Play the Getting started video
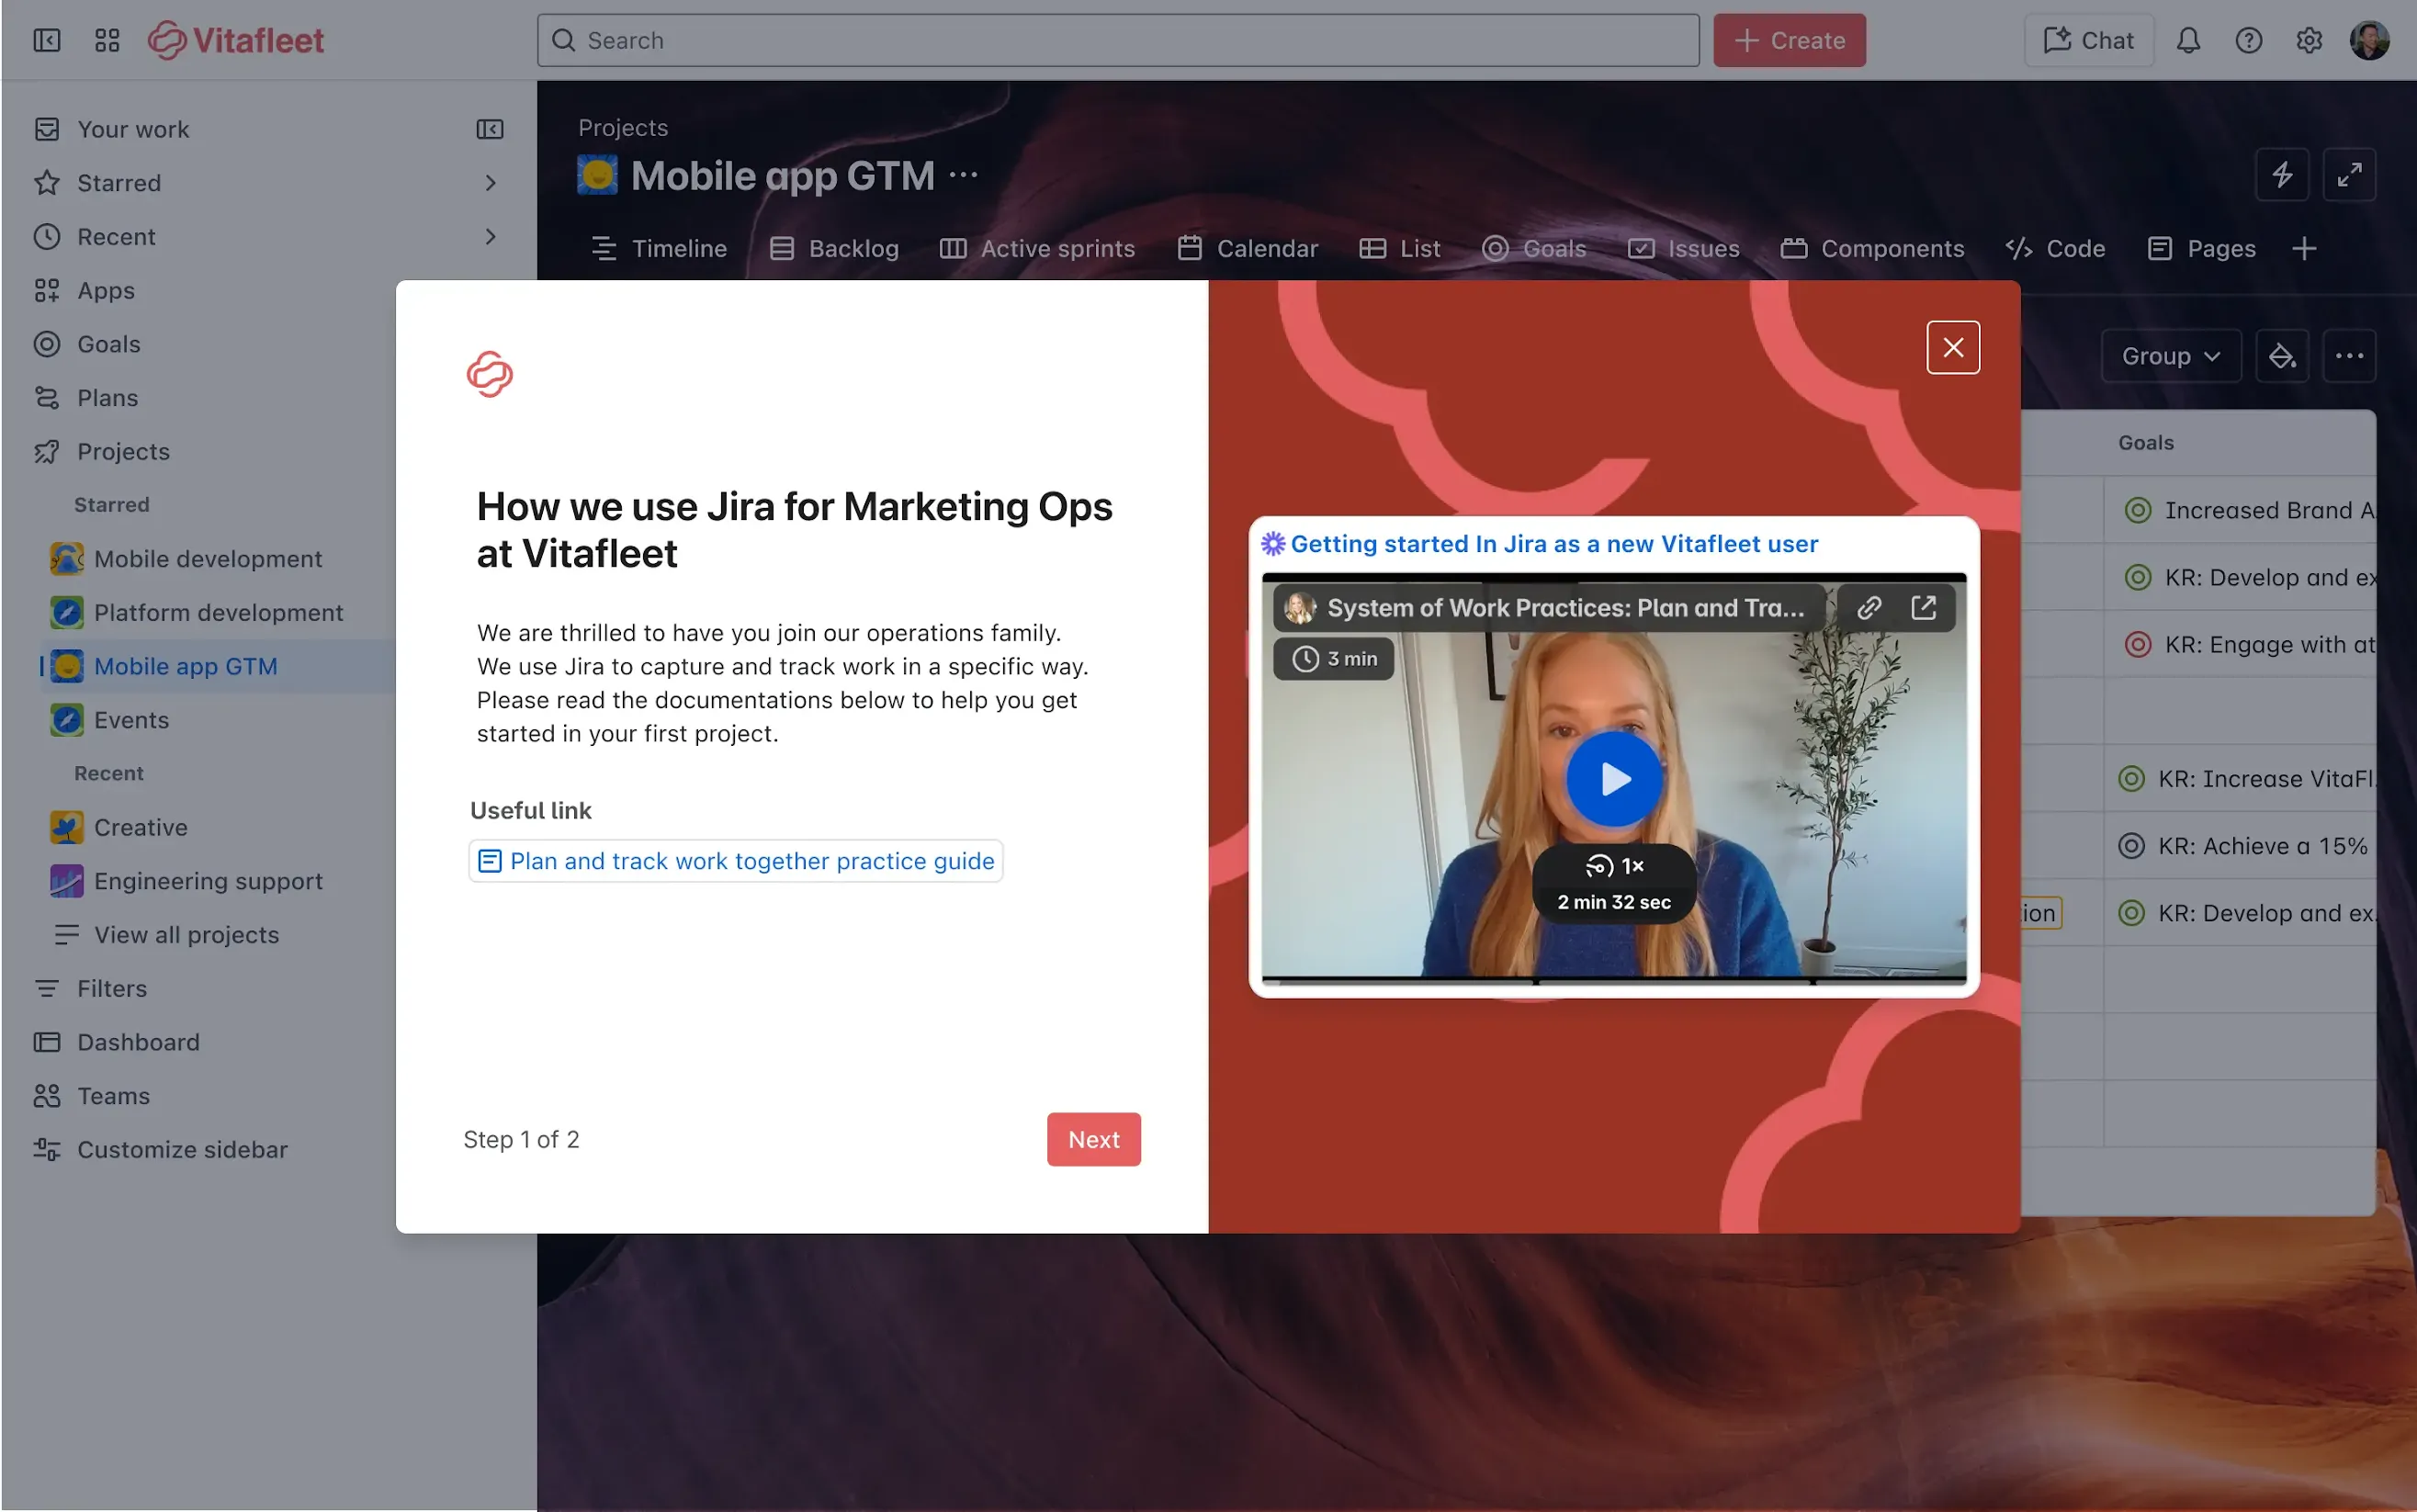This screenshot has height=1512, width=2417. click(x=1614, y=779)
